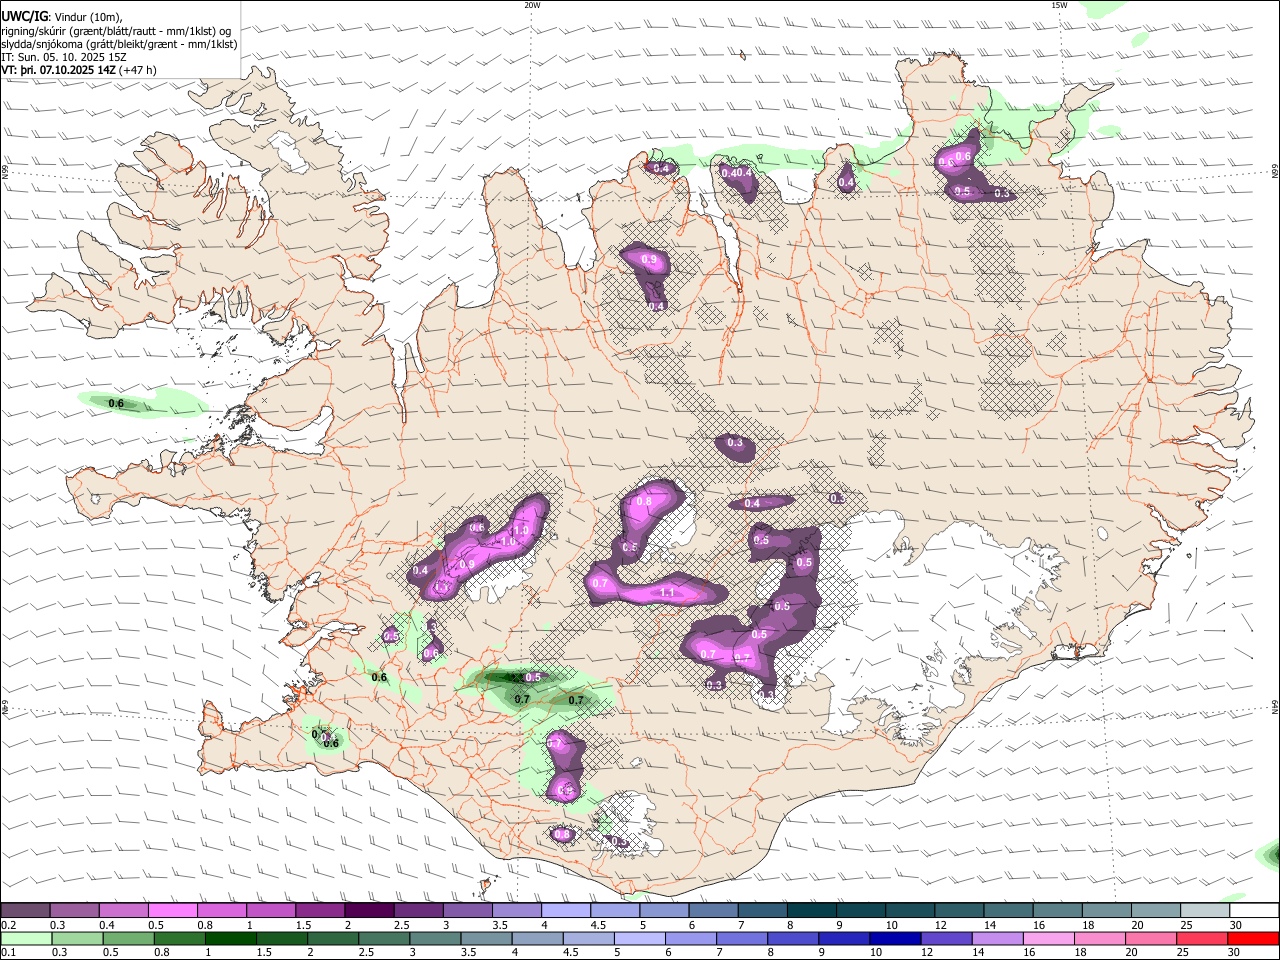Click the '0.1' label in bottom legend row
The width and height of the screenshot is (1280, 960).
click(8, 952)
